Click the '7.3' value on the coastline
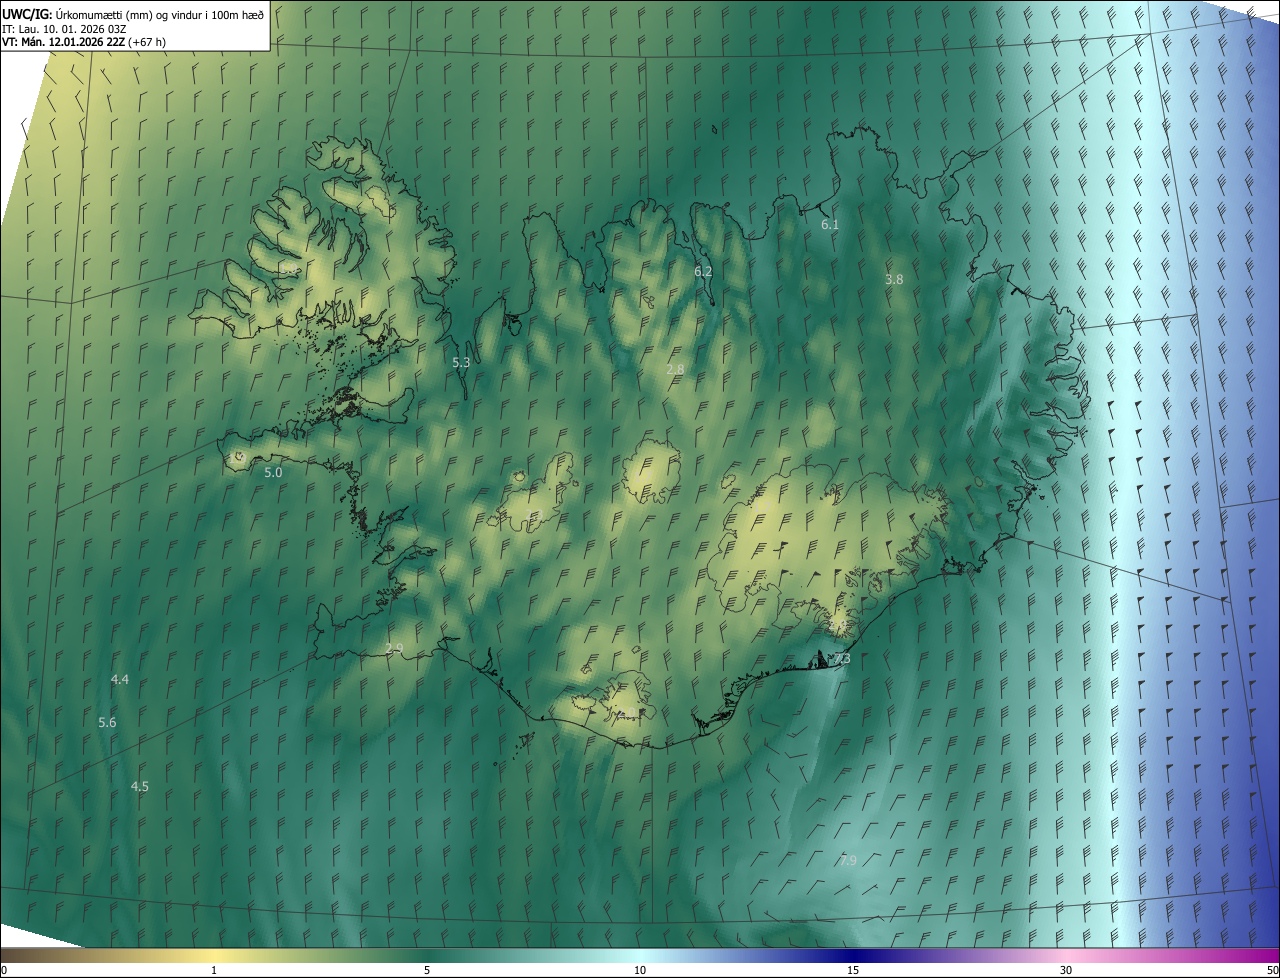The image size is (1280, 978). (841, 659)
